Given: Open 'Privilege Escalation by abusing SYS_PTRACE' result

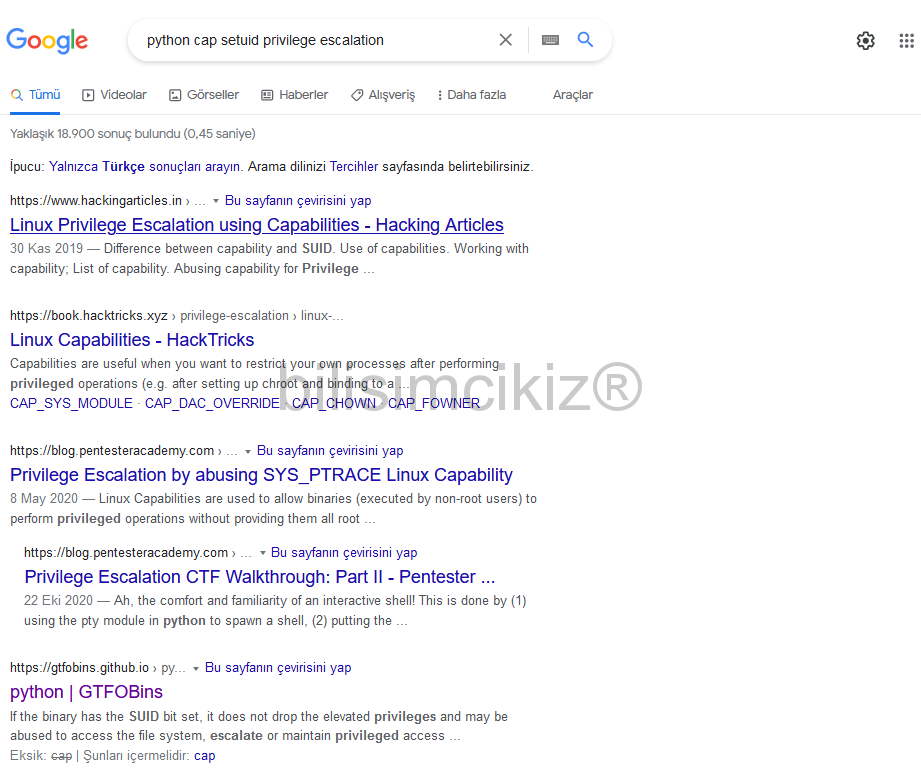Looking at the screenshot, I should tap(261, 475).
